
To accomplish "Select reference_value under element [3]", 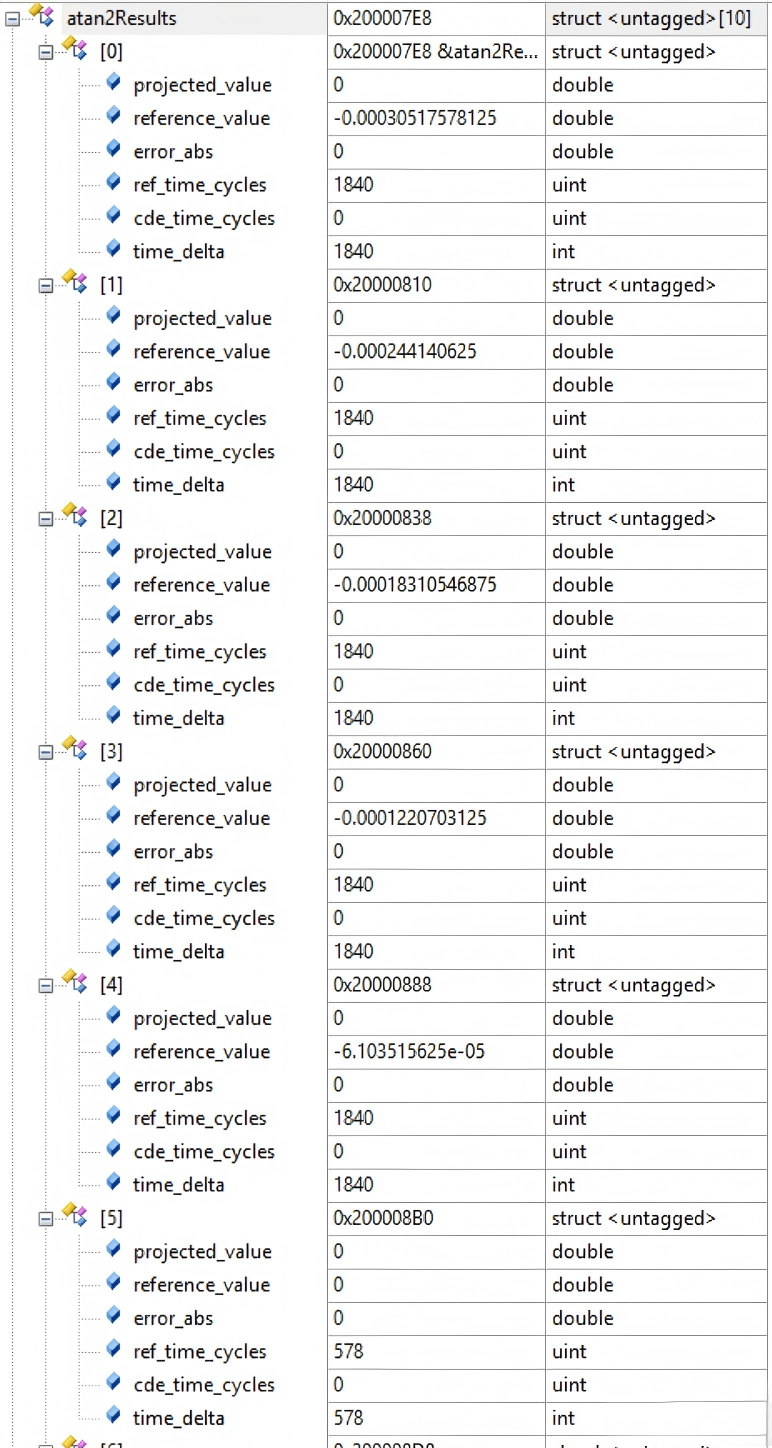I will (x=201, y=818).
